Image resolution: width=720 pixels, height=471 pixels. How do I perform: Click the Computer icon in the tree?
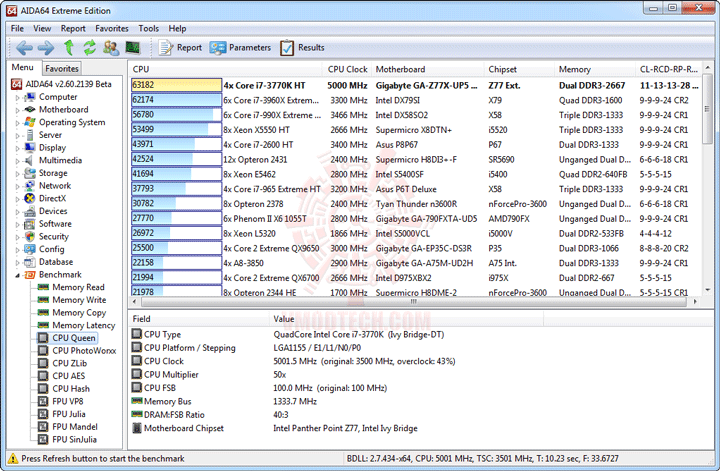click(x=30, y=97)
